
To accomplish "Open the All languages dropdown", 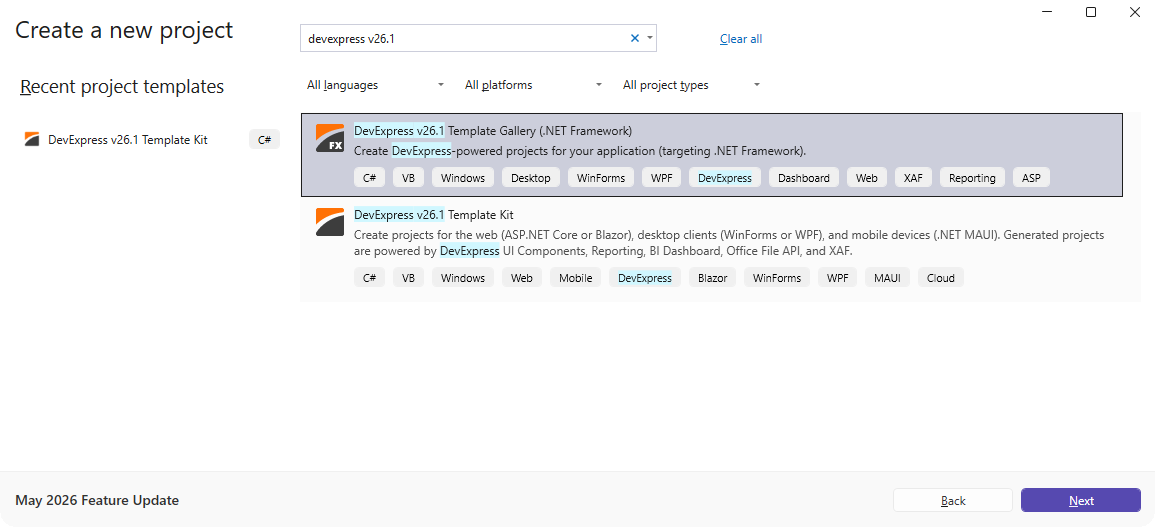I will 376,85.
